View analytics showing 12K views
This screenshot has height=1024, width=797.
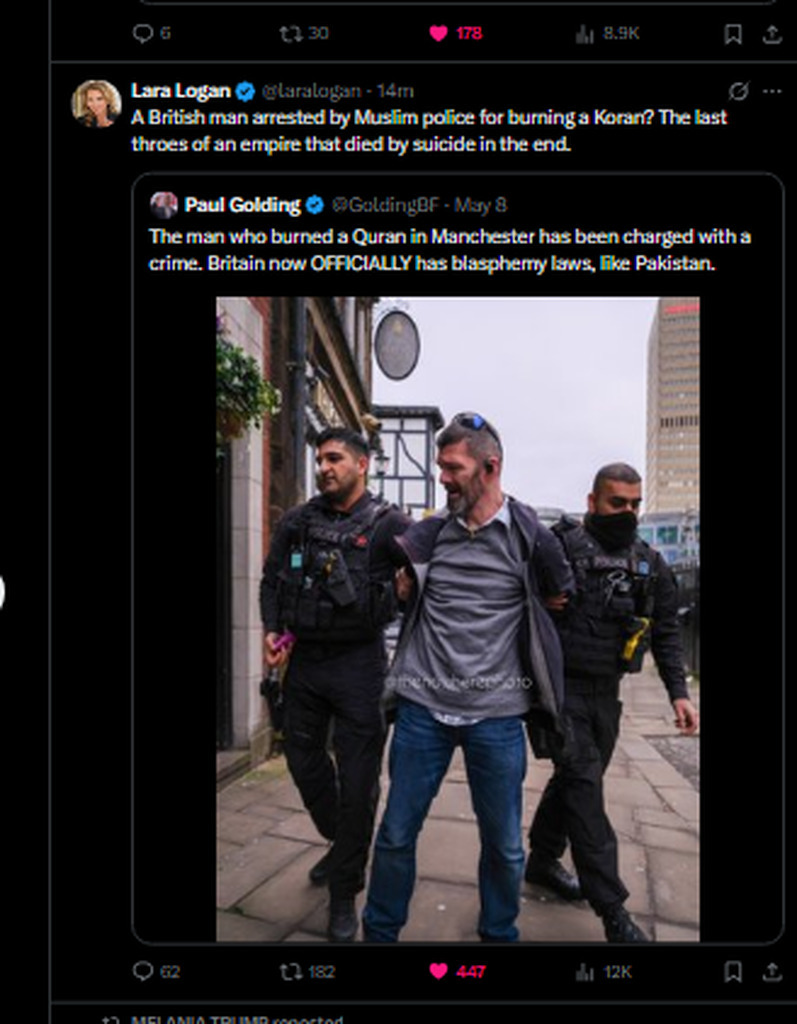click(585, 971)
